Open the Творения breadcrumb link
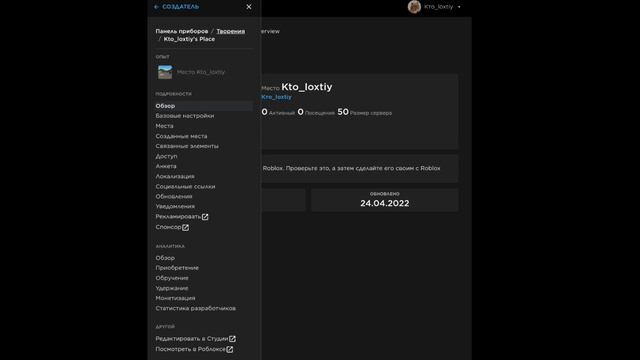The height and width of the screenshot is (360, 640). (231, 31)
